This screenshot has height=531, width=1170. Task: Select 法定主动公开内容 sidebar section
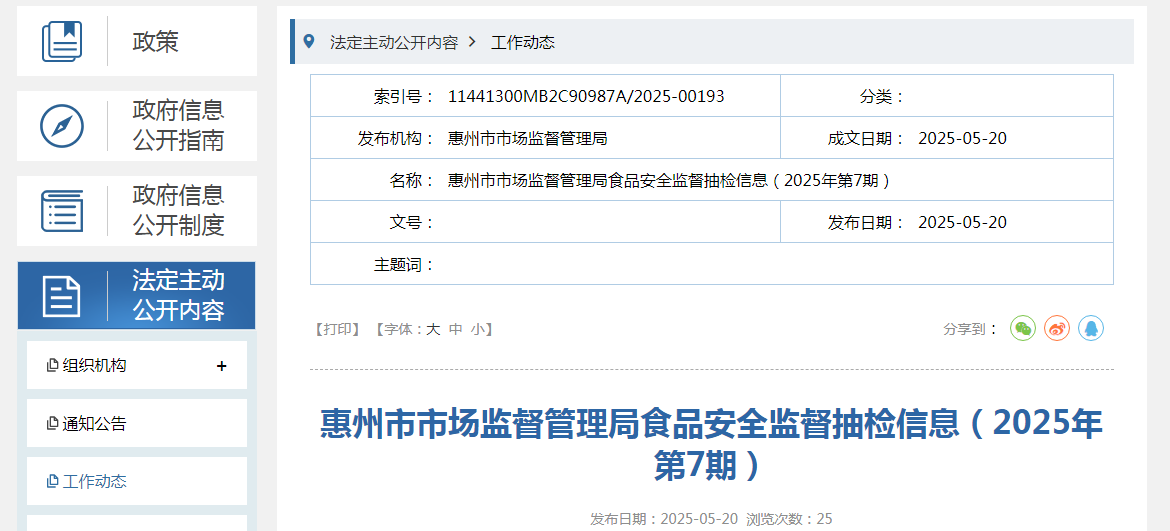(x=137, y=295)
